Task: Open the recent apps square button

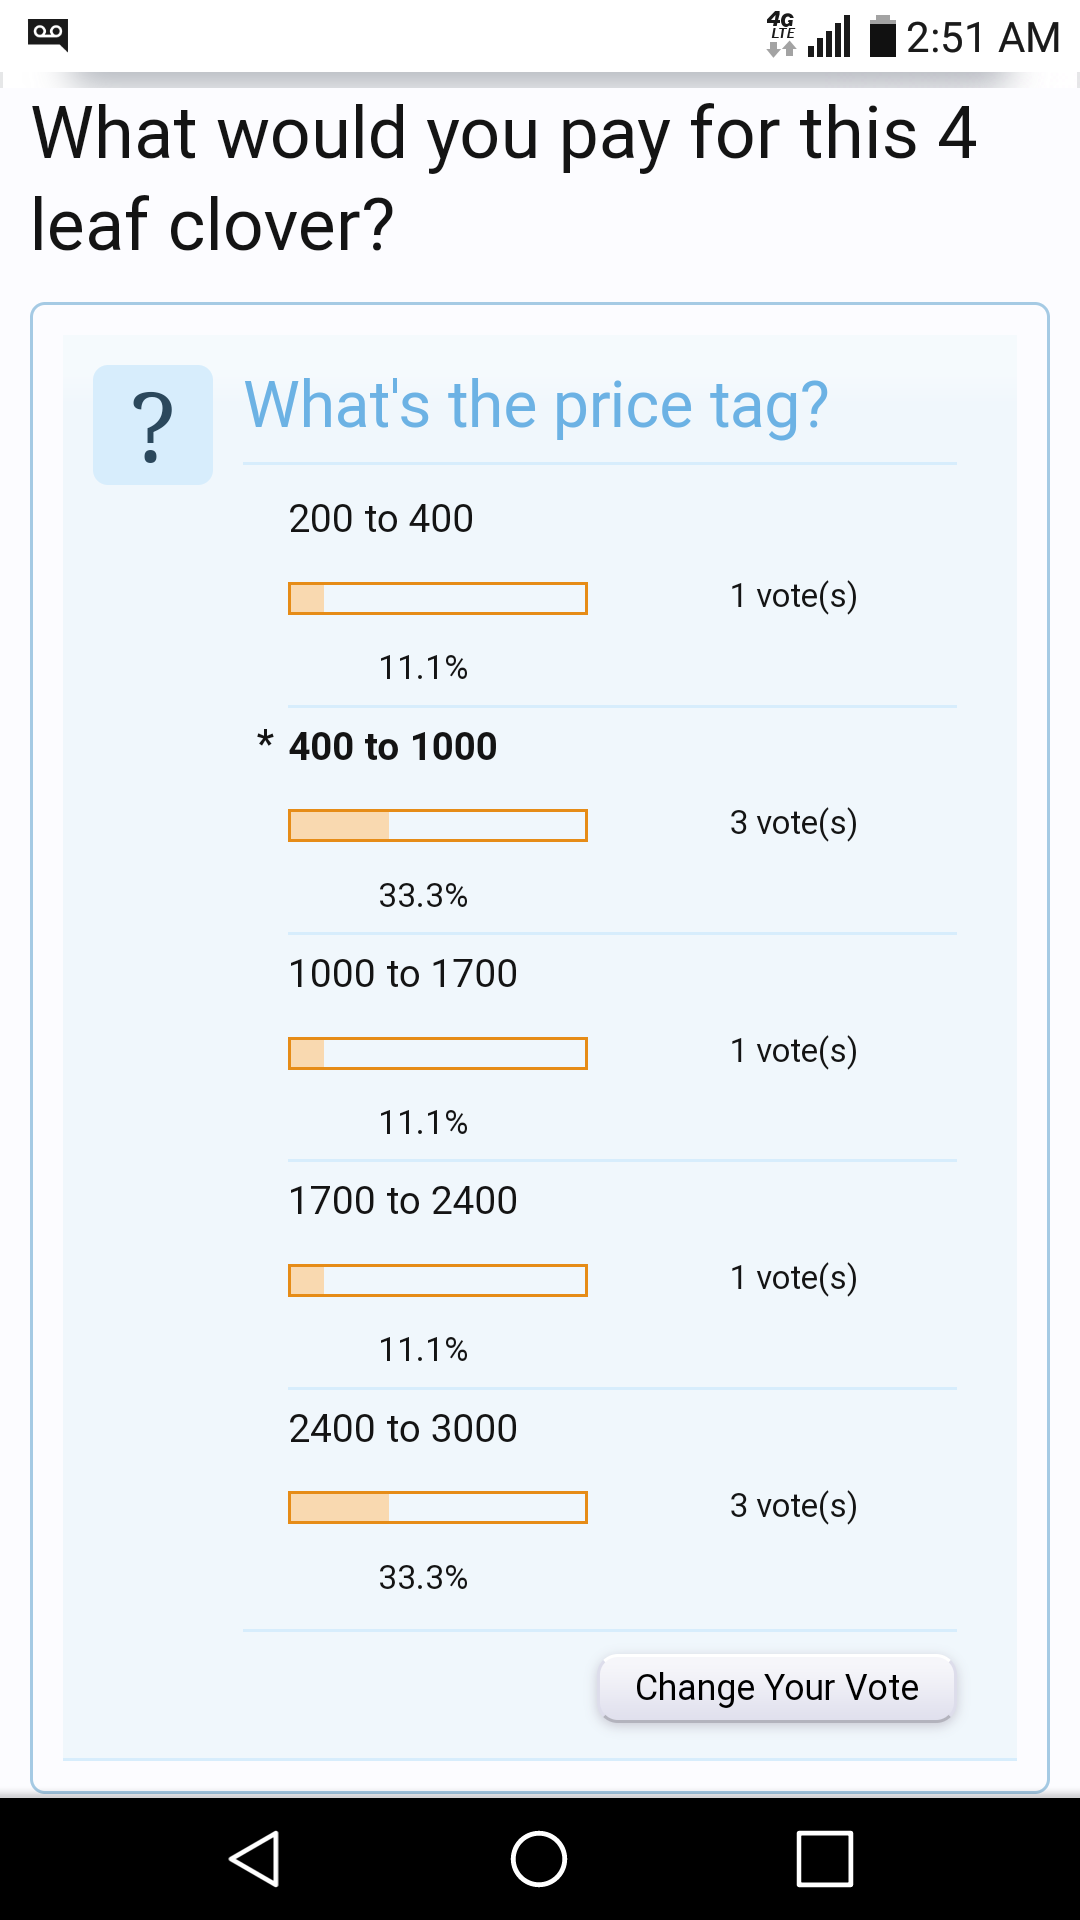Action: (x=825, y=1859)
